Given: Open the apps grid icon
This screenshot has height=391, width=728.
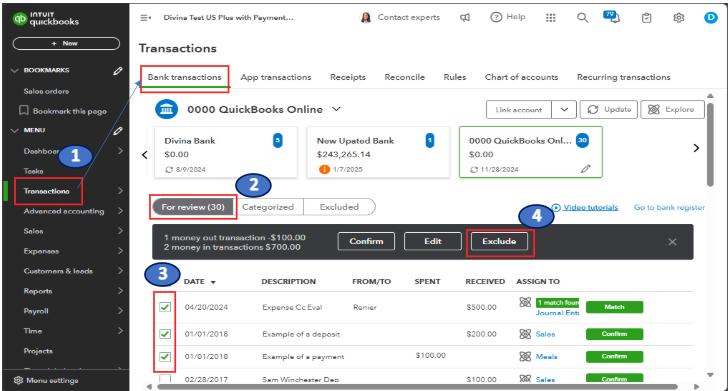Looking at the screenshot, I should click(x=551, y=18).
